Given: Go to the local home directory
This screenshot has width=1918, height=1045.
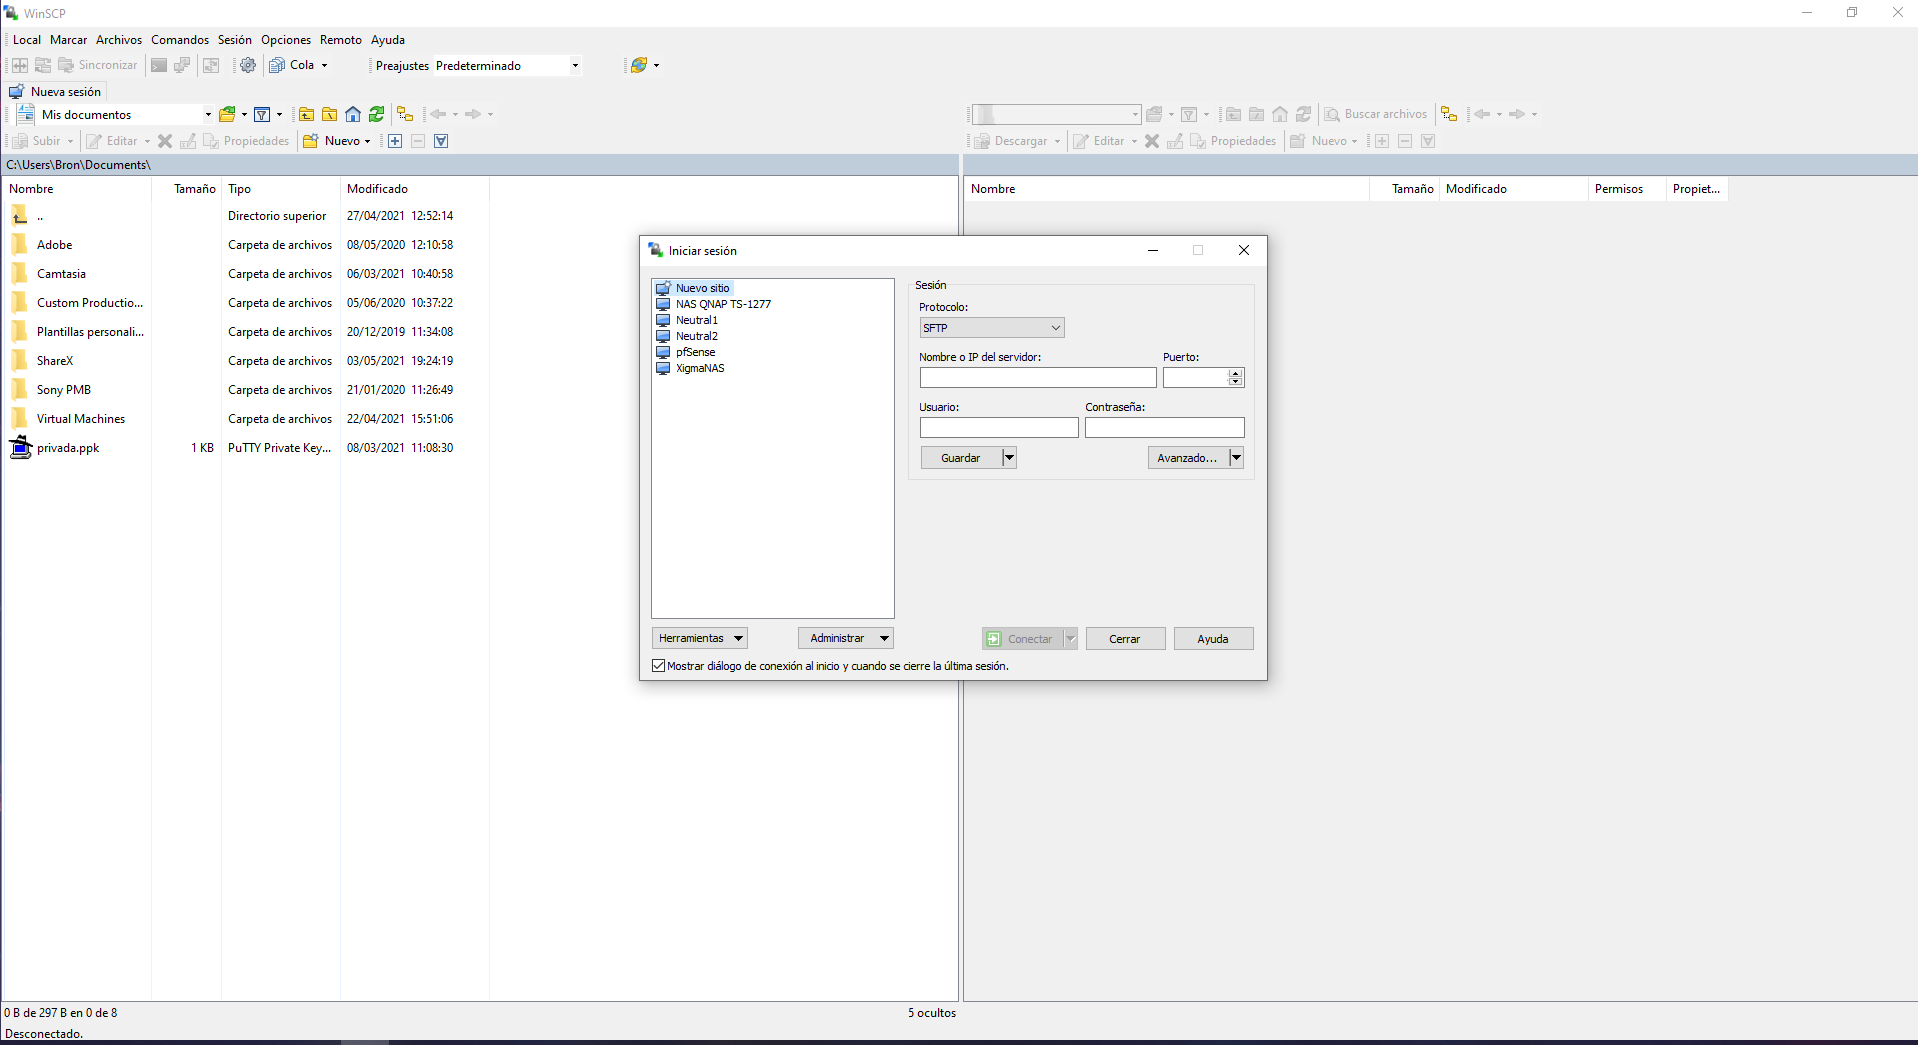Looking at the screenshot, I should tap(353, 114).
